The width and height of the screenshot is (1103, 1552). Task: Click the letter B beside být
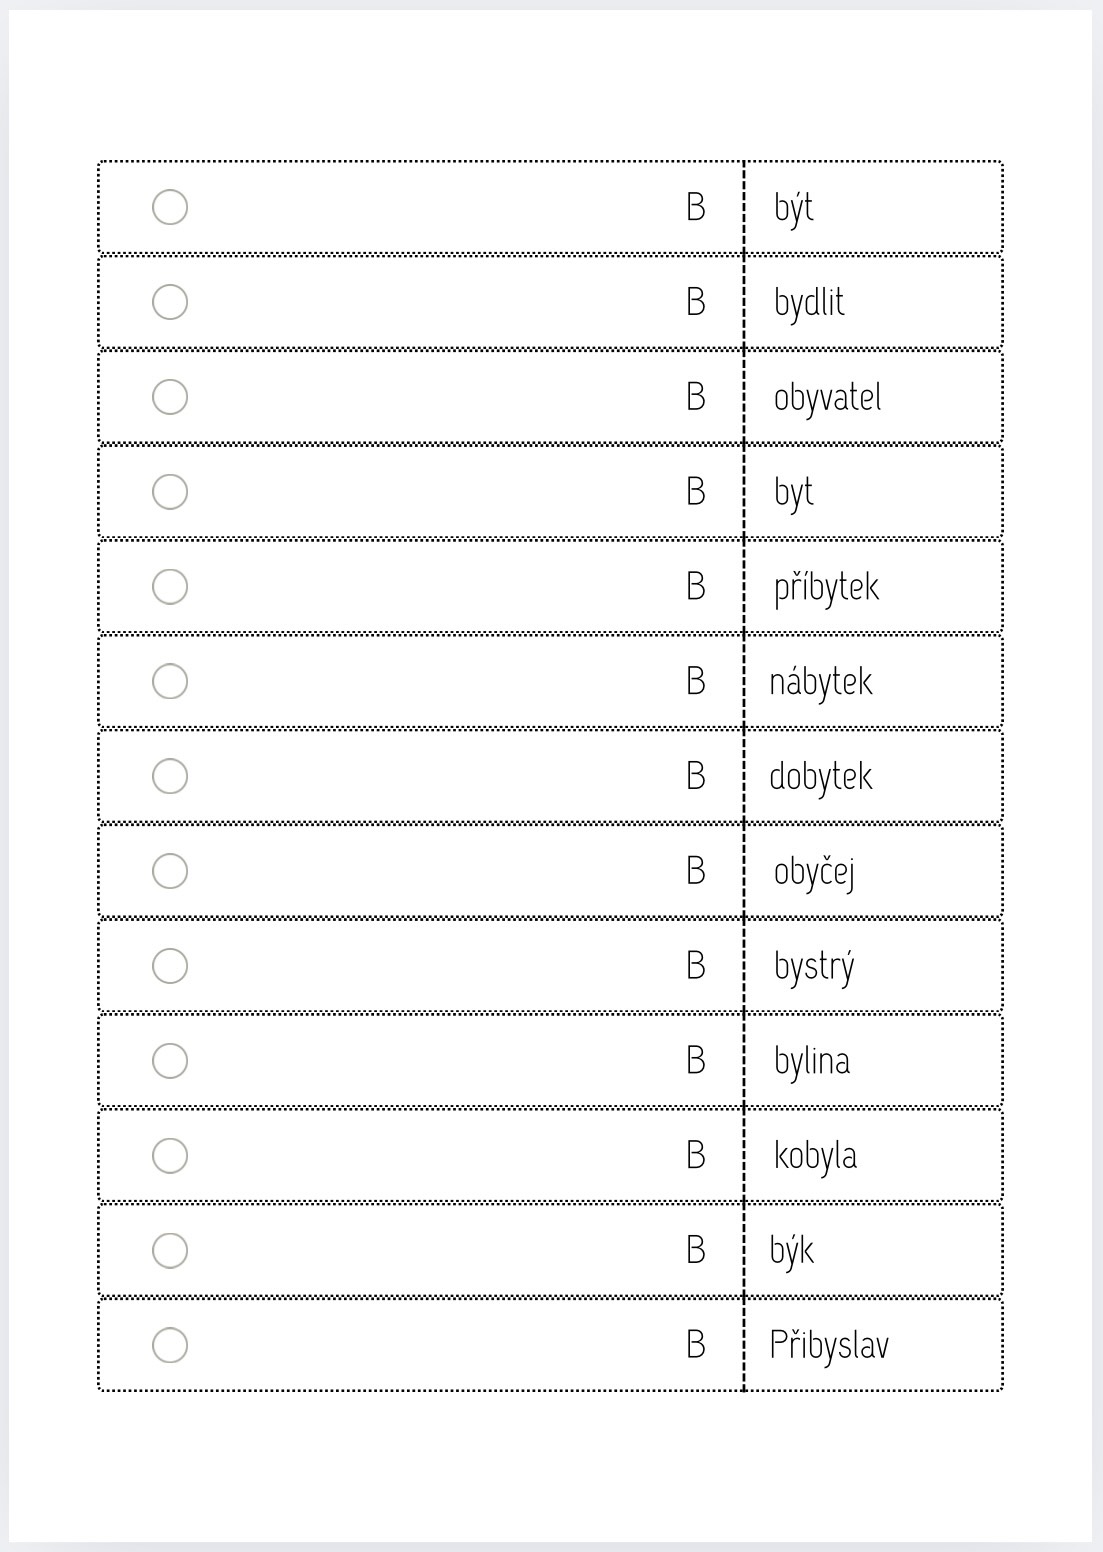pyautogui.click(x=696, y=207)
